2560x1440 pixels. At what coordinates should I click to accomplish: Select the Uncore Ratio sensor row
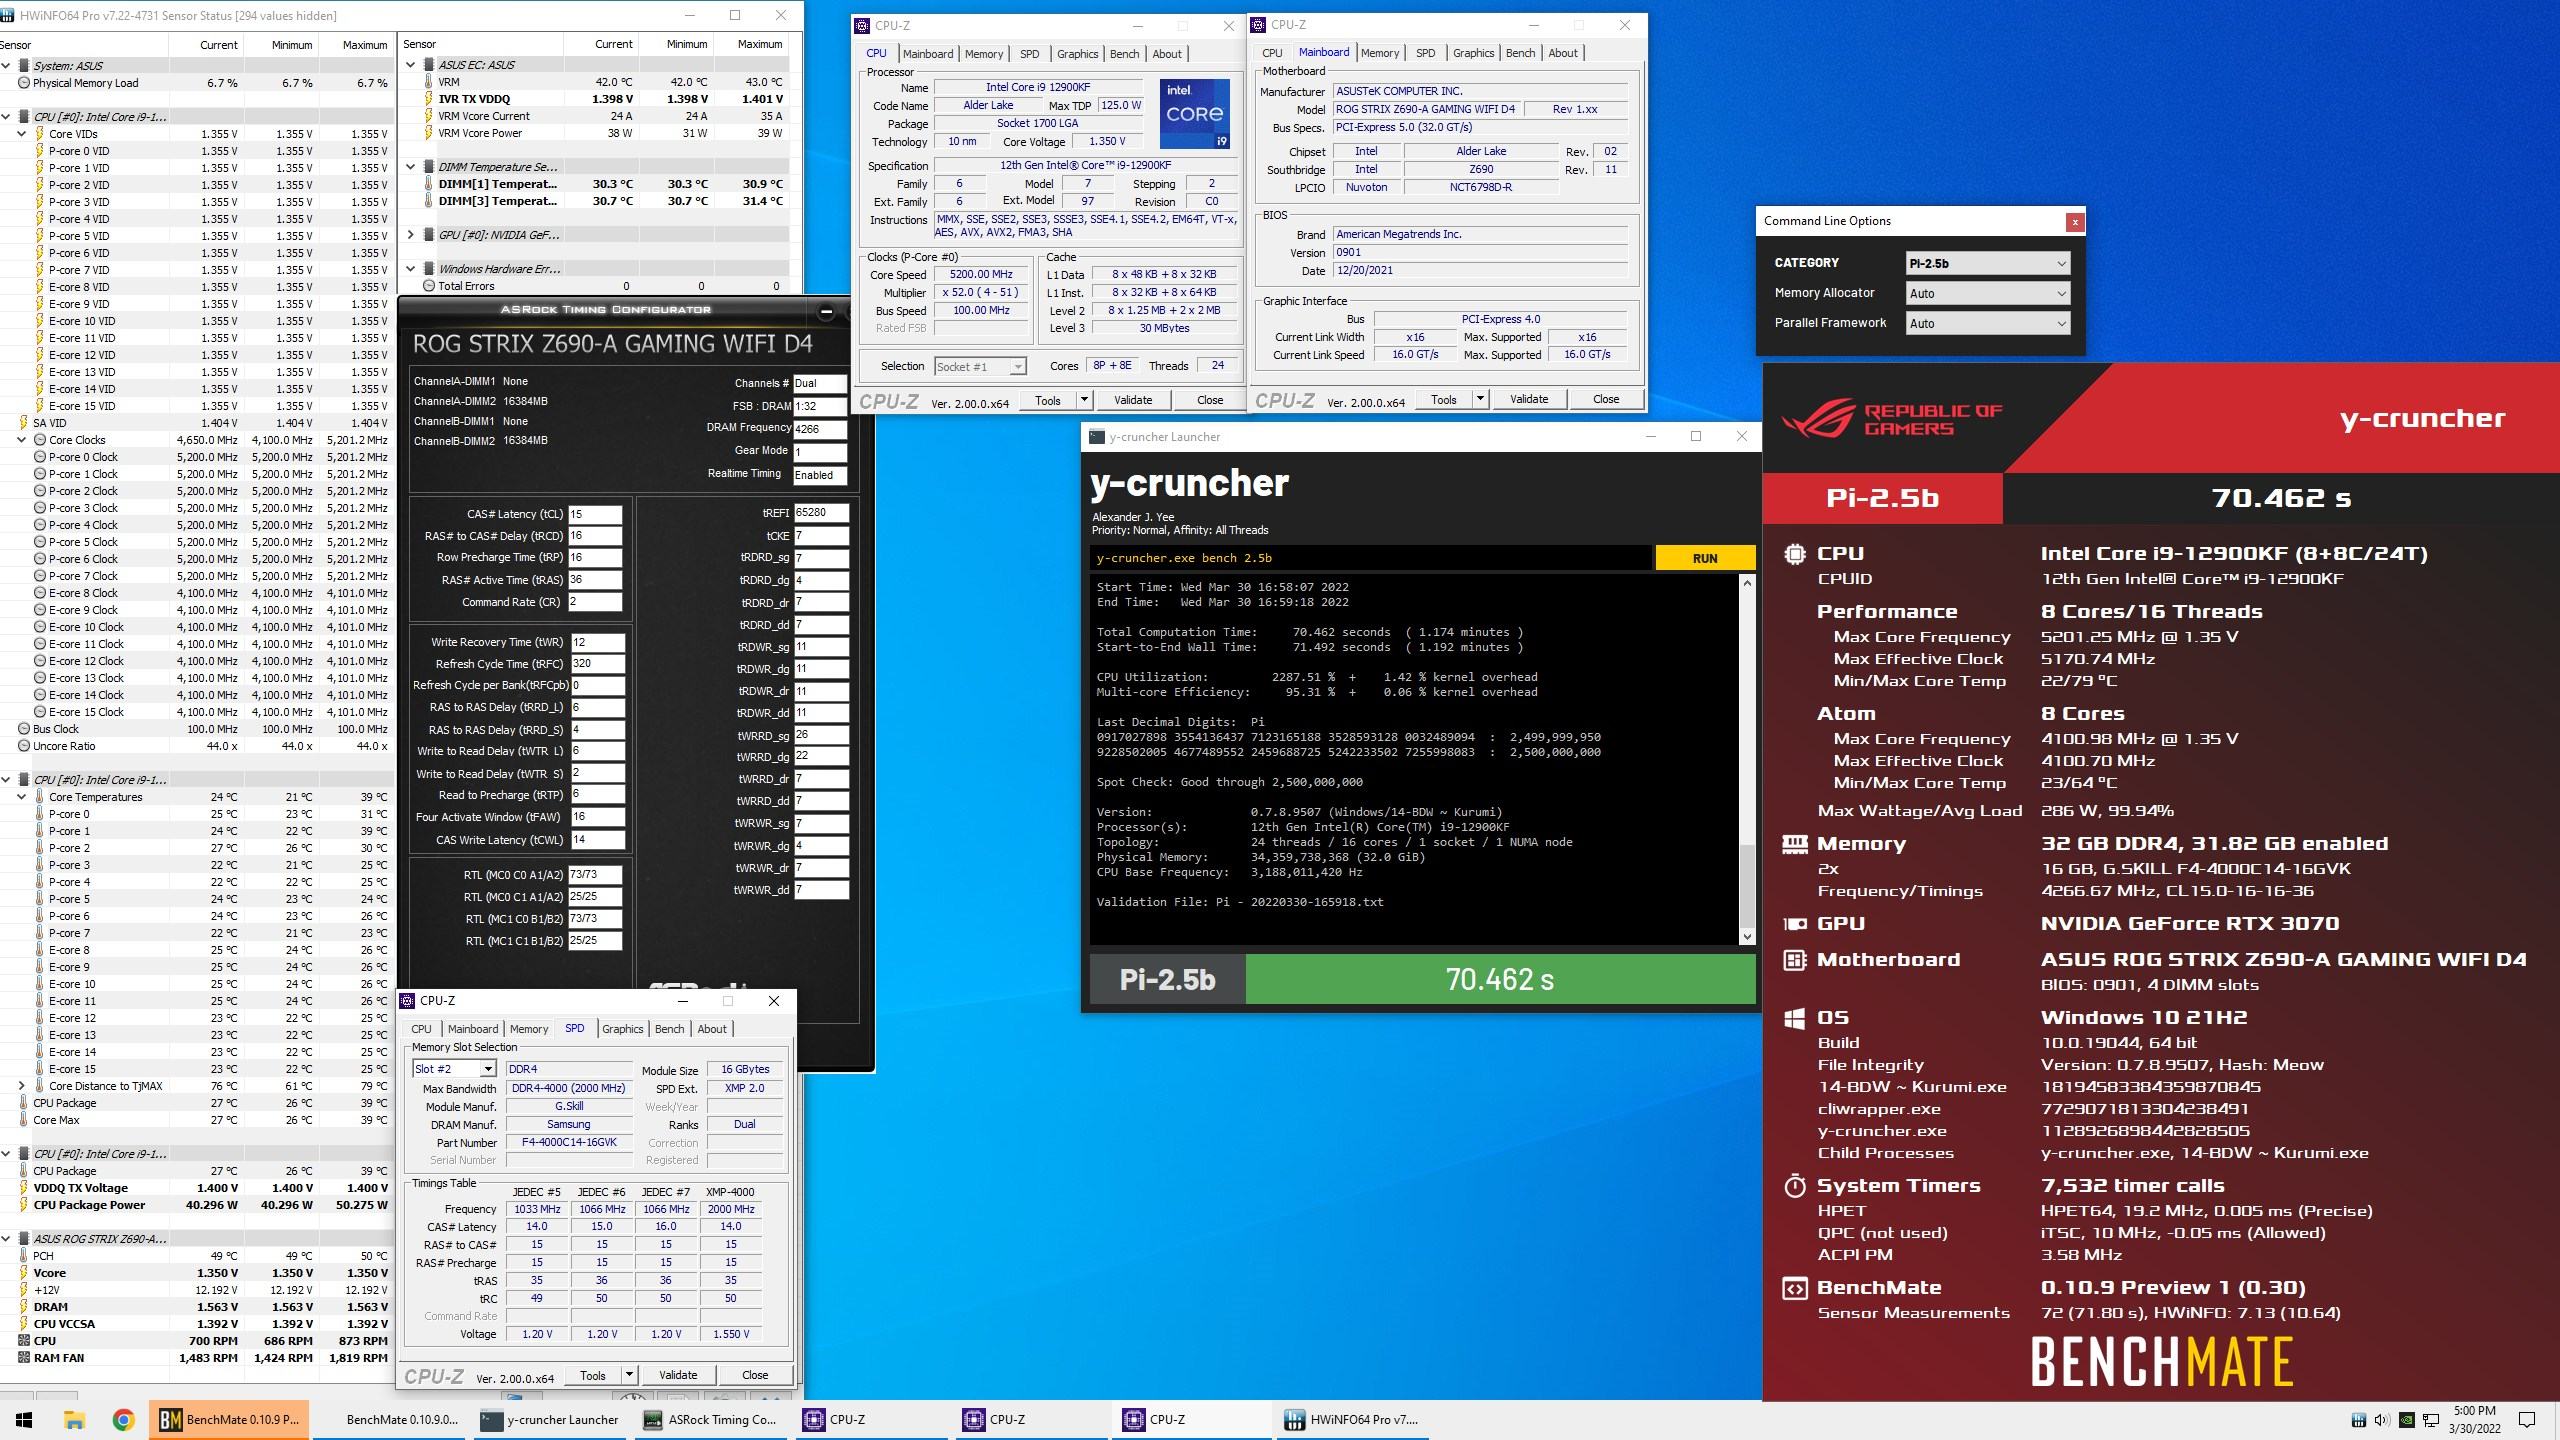click(197, 746)
